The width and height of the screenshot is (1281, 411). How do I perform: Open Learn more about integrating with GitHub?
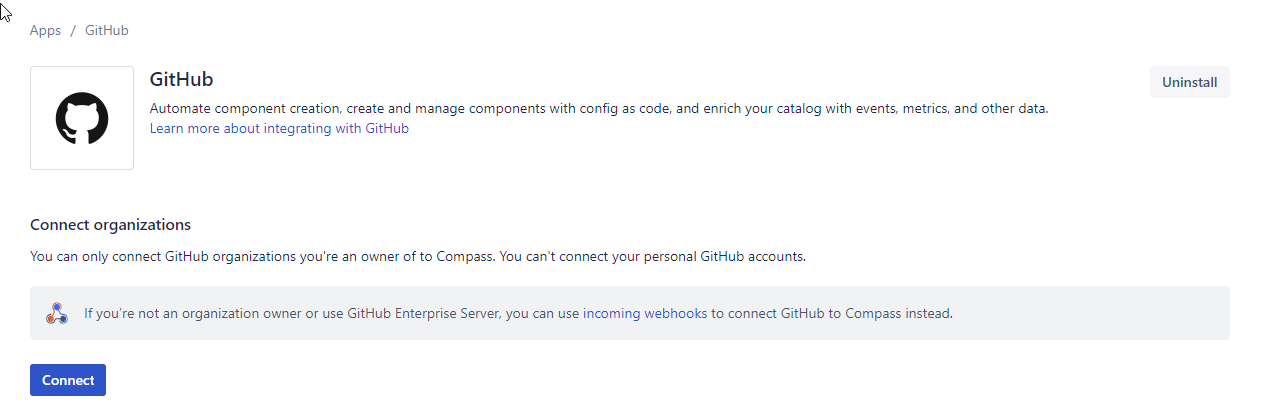[279, 128]
